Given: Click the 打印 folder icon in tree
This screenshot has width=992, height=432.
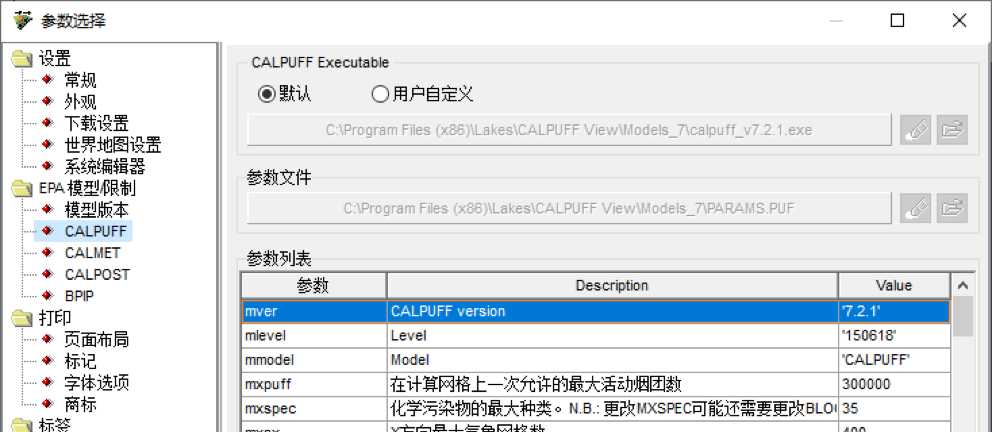Looking at the screenshot, I should tap(21, 319).
